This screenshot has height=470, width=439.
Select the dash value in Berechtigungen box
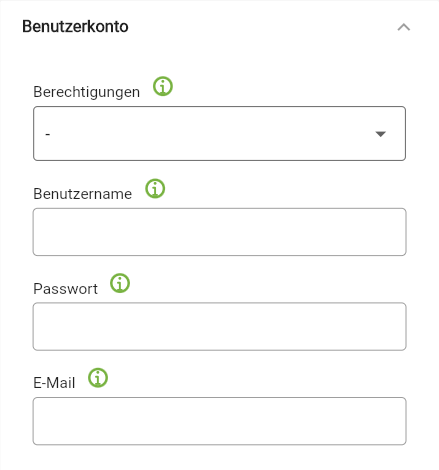pyautogui.click(x=48, y=134)
